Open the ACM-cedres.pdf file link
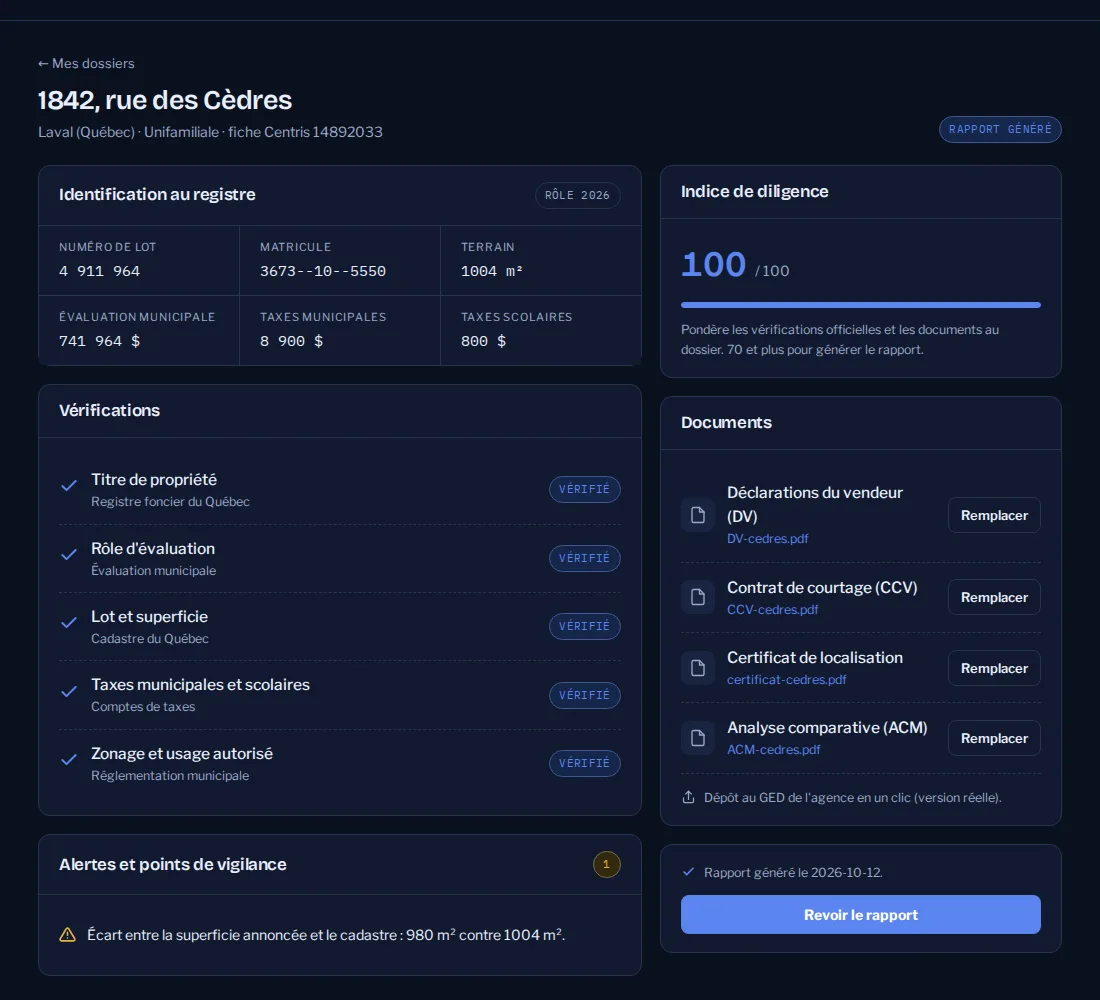 point(773,749)
